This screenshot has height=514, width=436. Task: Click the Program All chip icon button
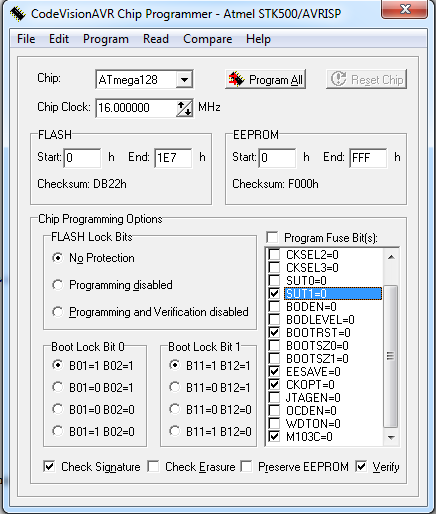265,79
